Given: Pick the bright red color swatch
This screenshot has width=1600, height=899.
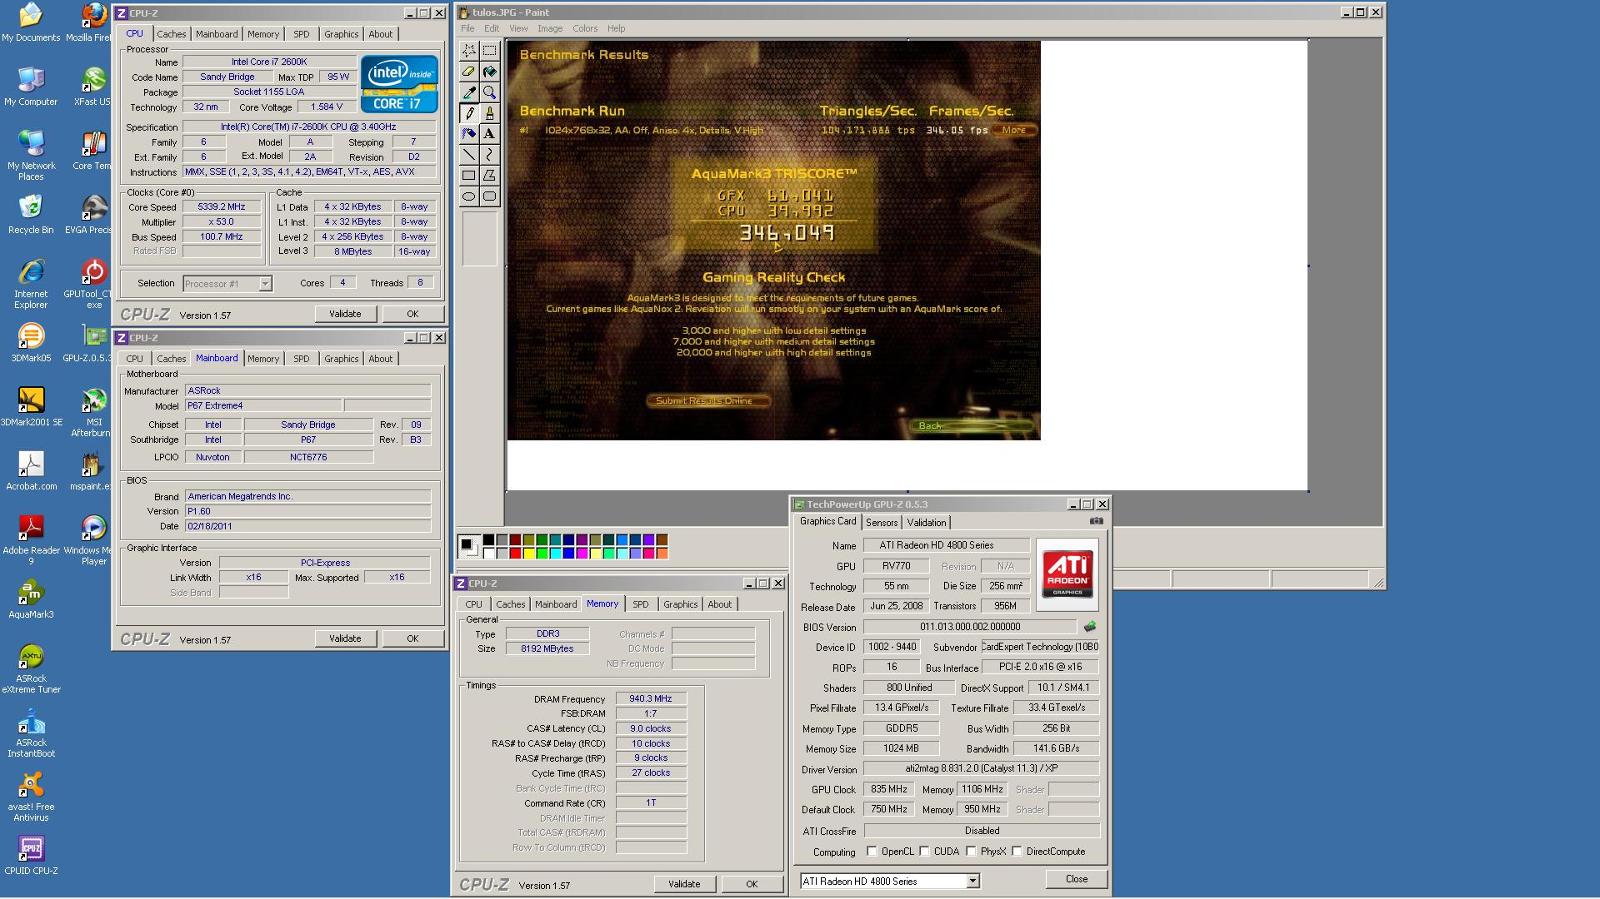Looking at the screenshot, I should 515,552.
